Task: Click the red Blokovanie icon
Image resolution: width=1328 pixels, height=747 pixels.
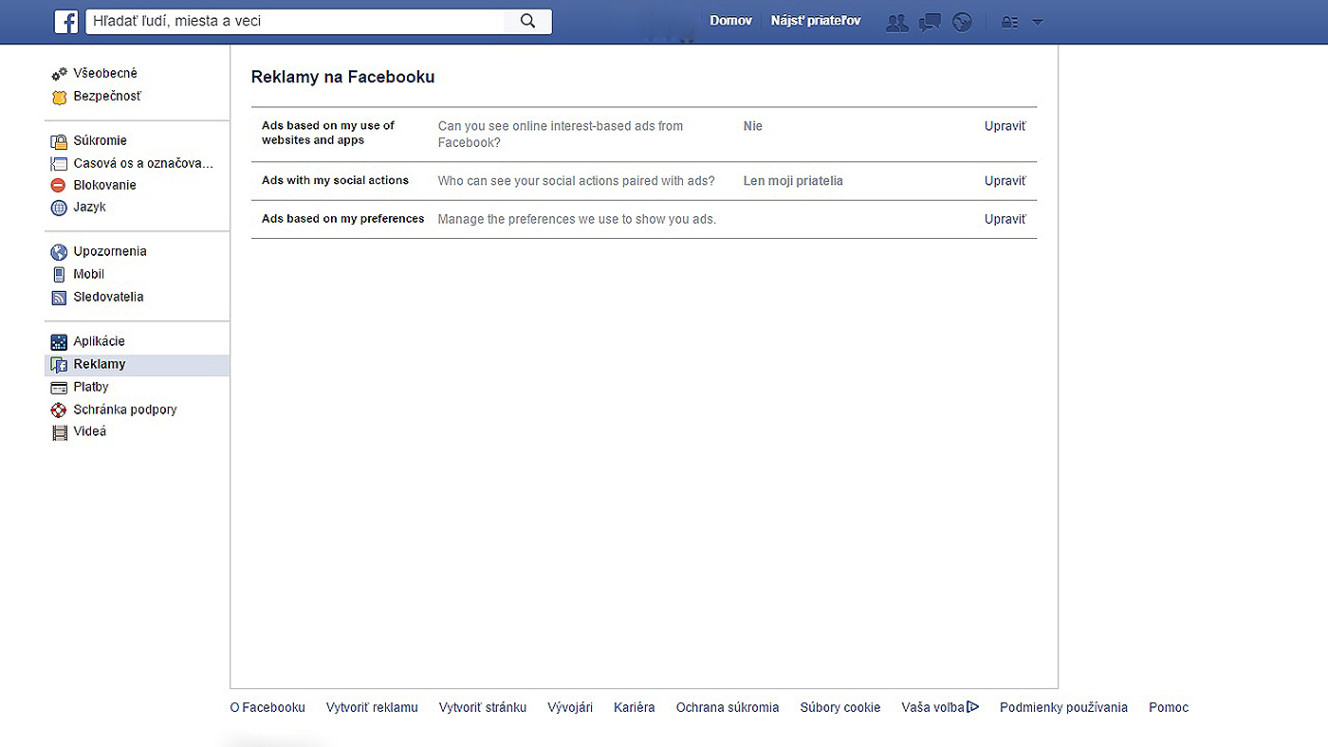Action: tap(59, 186)
